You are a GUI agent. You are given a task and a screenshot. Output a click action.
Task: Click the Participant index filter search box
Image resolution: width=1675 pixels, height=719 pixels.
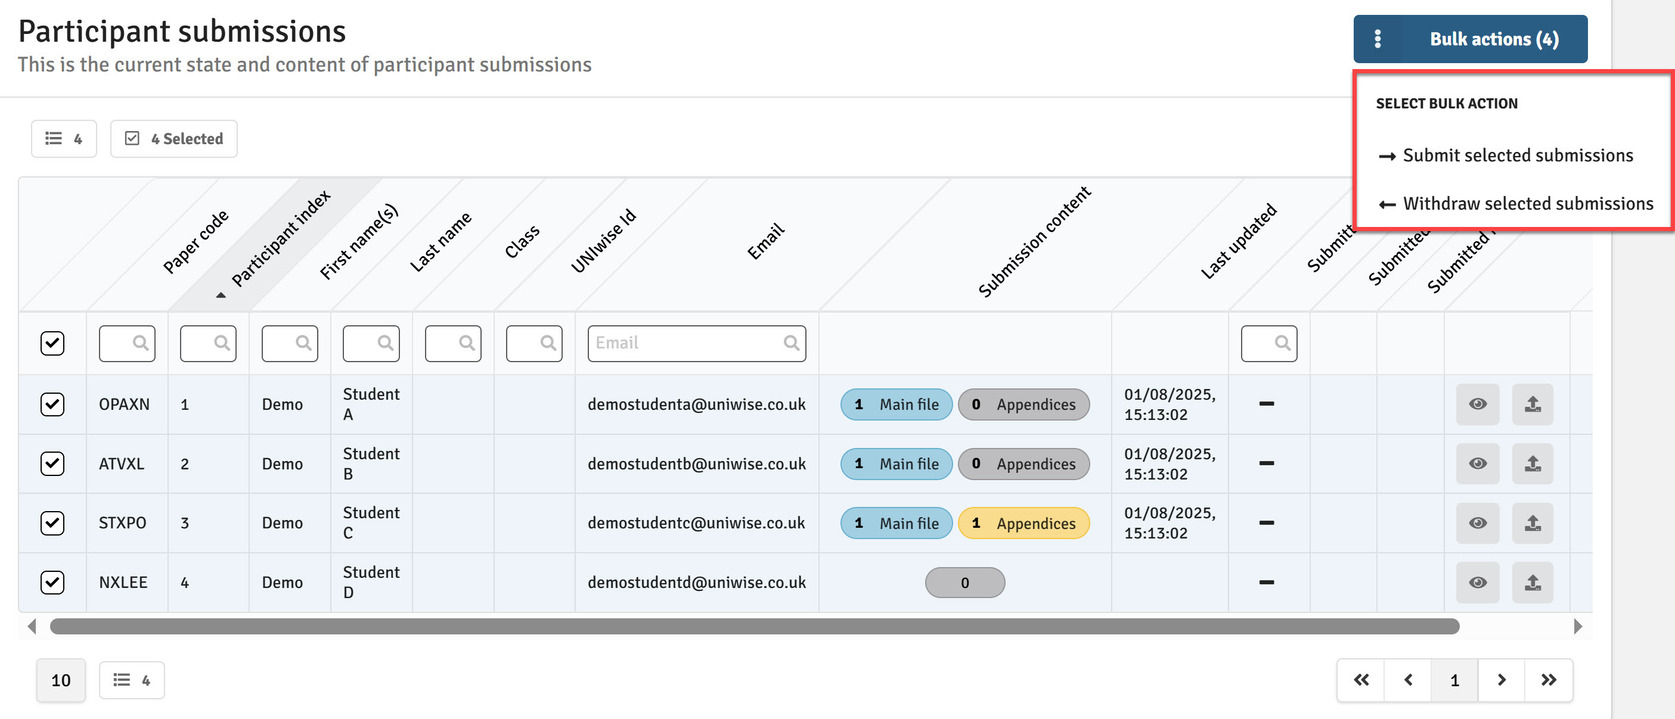coord(208,343)
